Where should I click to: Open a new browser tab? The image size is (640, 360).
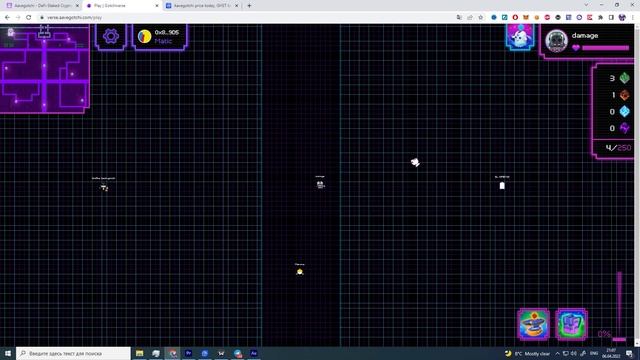click(249, 6)
